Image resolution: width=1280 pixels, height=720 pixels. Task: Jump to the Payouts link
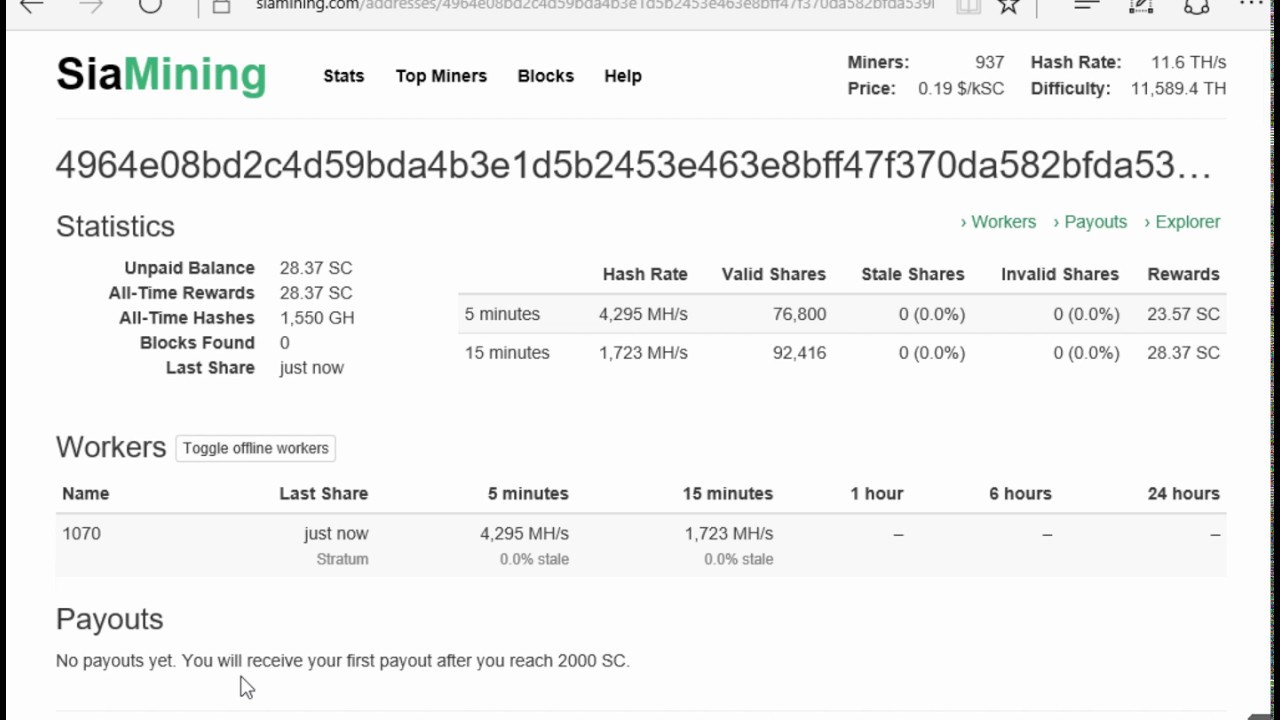(1090, 222)
